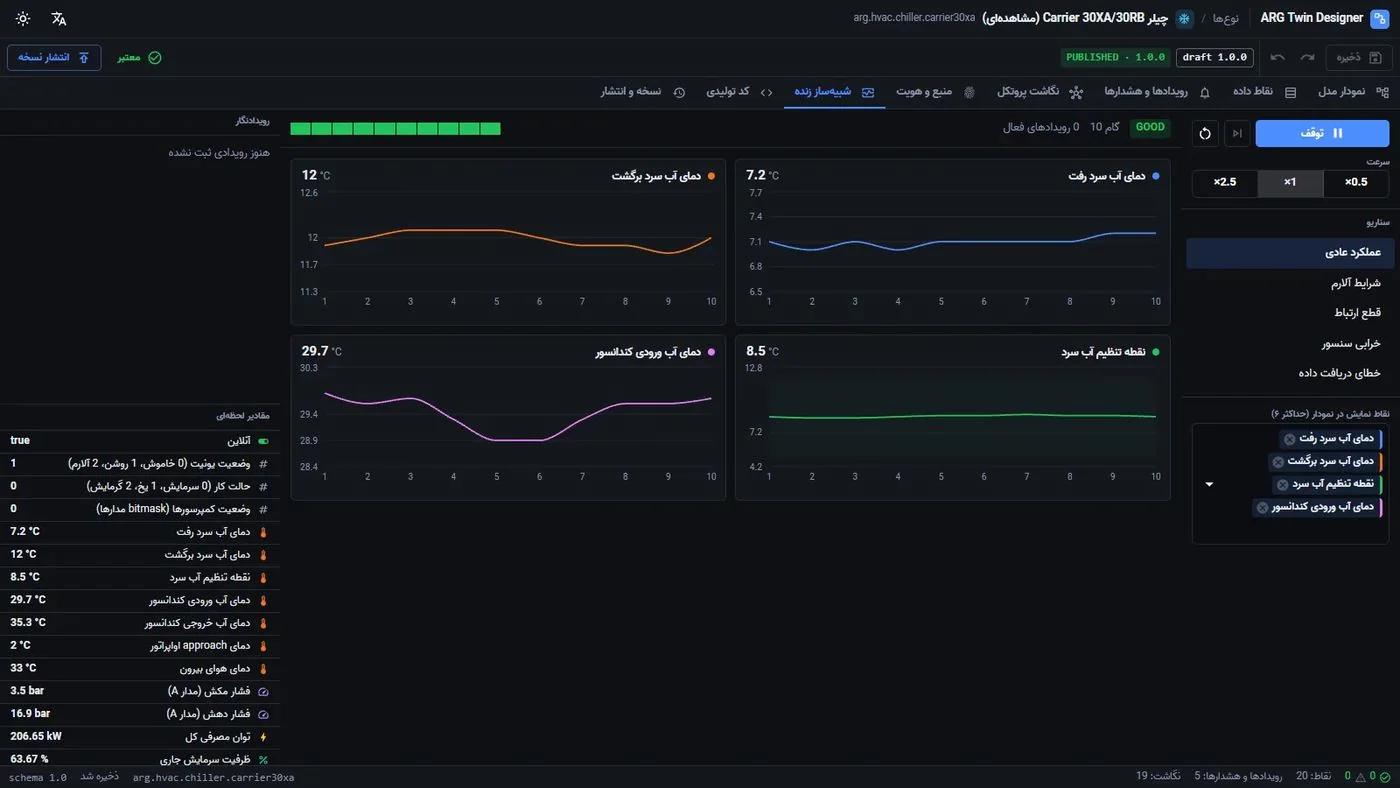The height and width of the screenshot is (788, 1400).
Task: Open the language translation icon
Action: tap(59, 18)
